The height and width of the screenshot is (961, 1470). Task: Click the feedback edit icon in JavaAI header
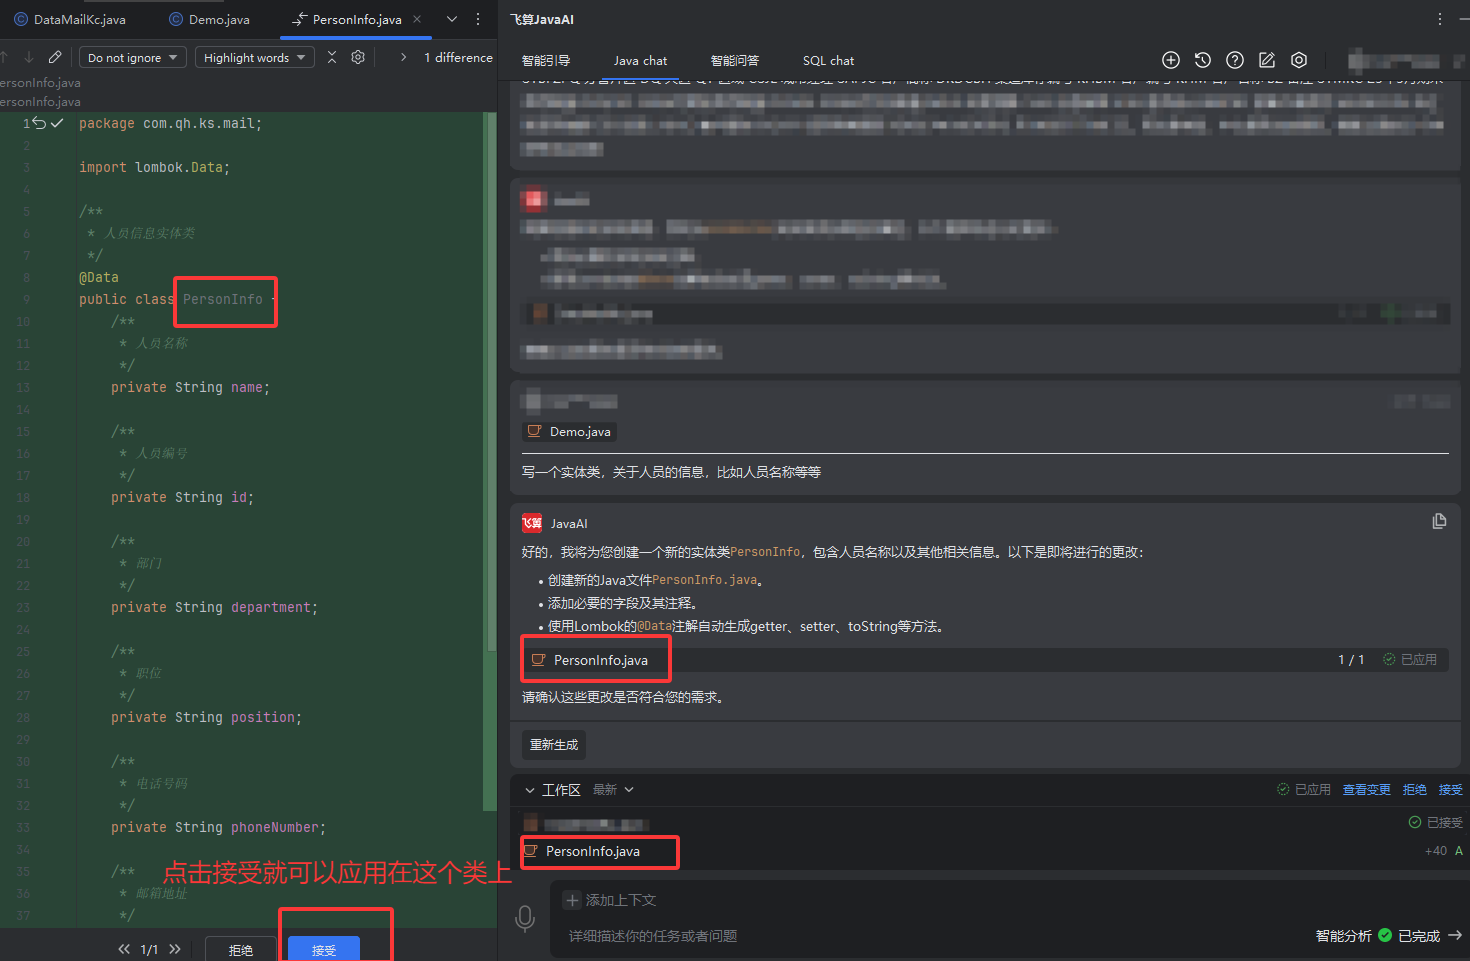point(1267,60)
